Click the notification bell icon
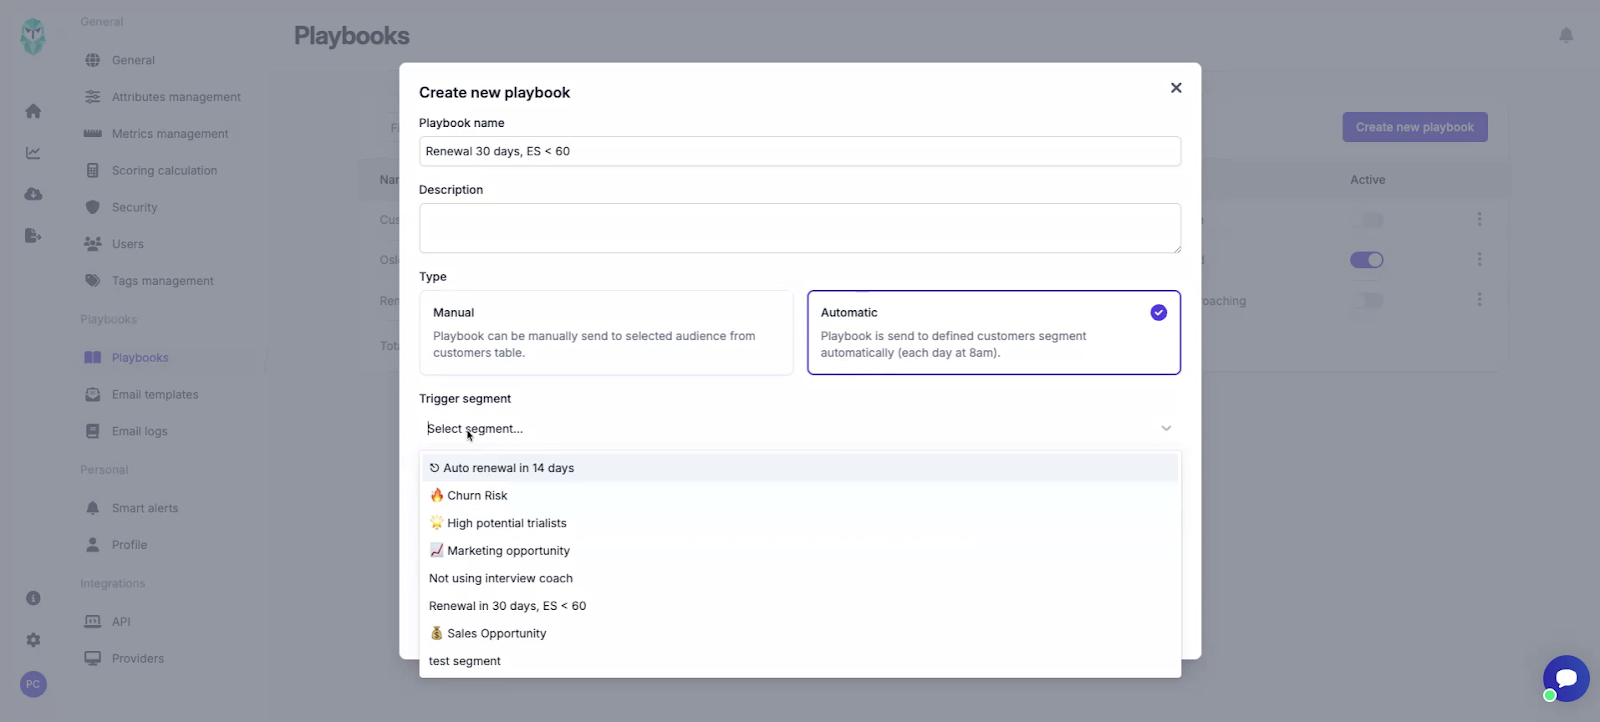The image size is (1600, 722). point(1566,35)
